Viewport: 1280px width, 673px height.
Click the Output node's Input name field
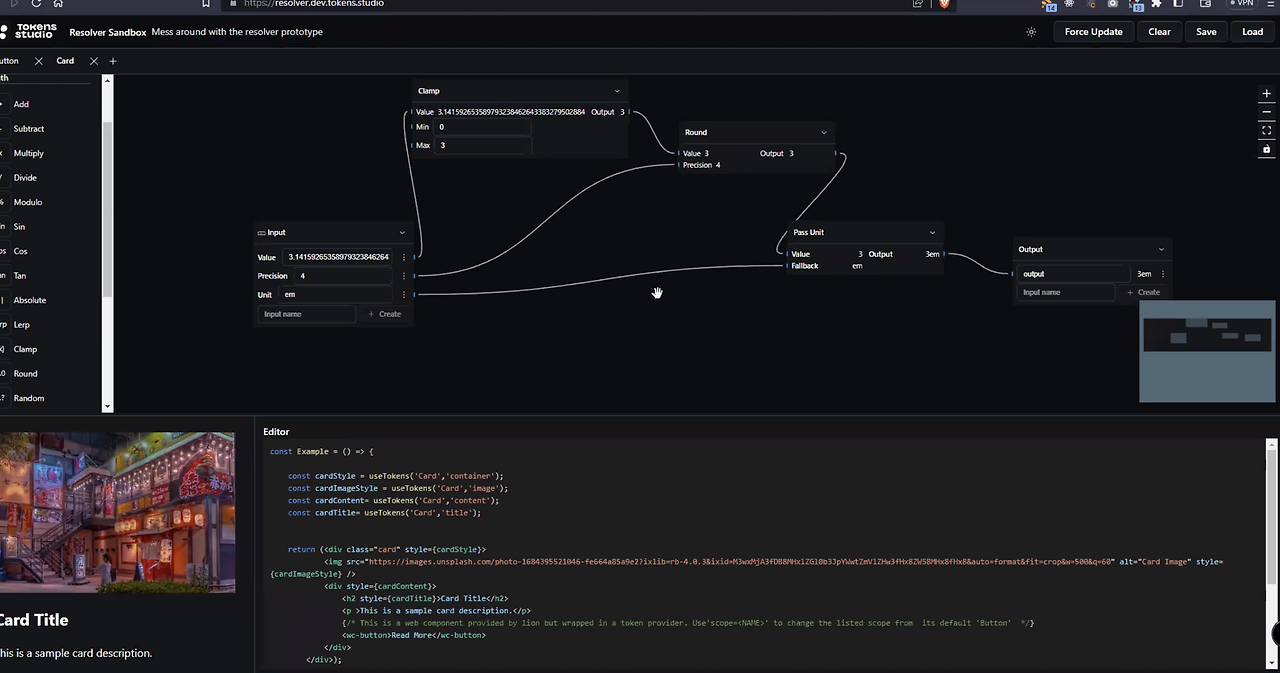pyautogui.click(x=1066, y=292)
